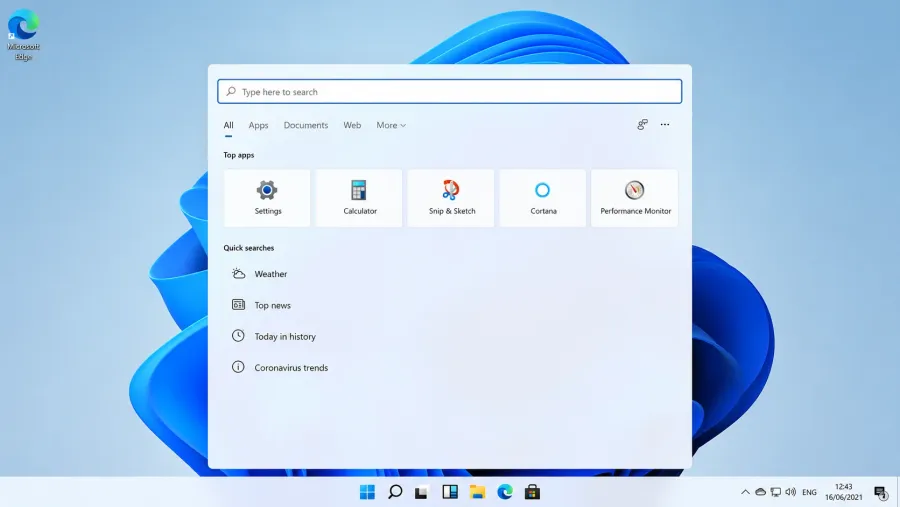The image size is (900, 507).
Task: Switch to the Documents tab
Action: pos(306,125)
